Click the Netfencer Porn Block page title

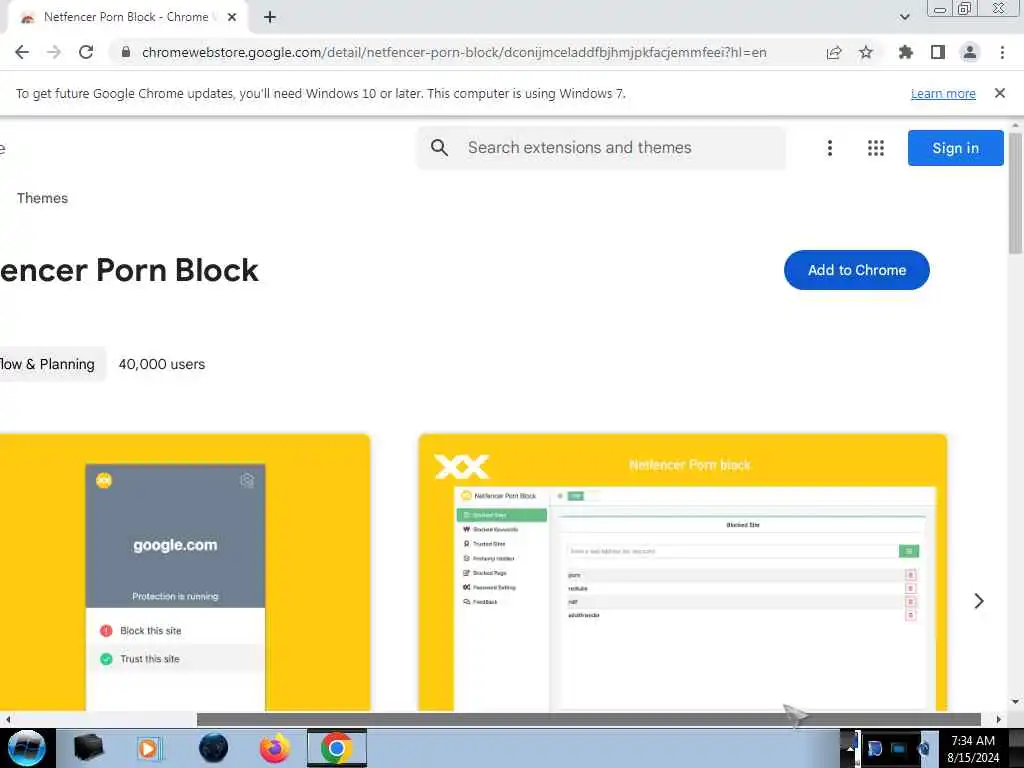(129, 270)
